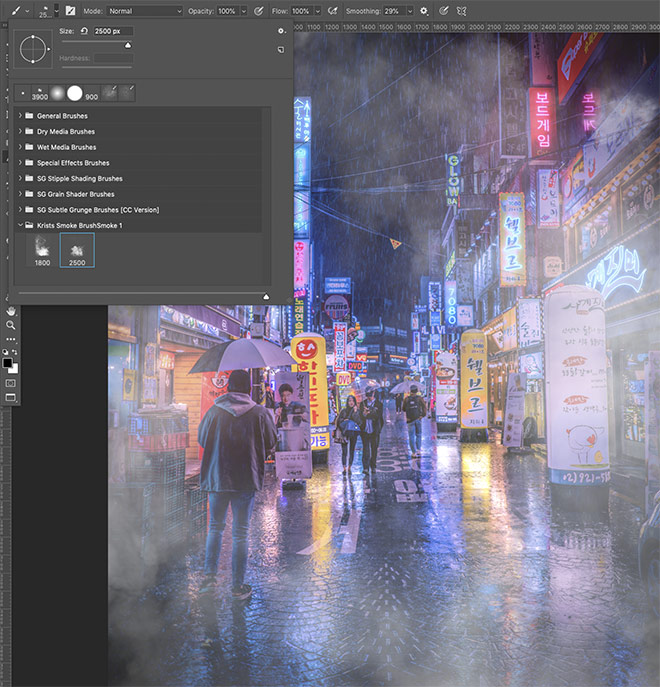Toggle Quick Mask mode
The image size is (660, 687).
11,383
